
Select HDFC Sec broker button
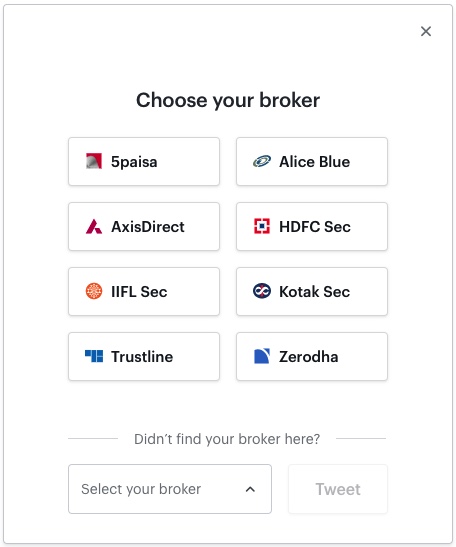point(312,226)
